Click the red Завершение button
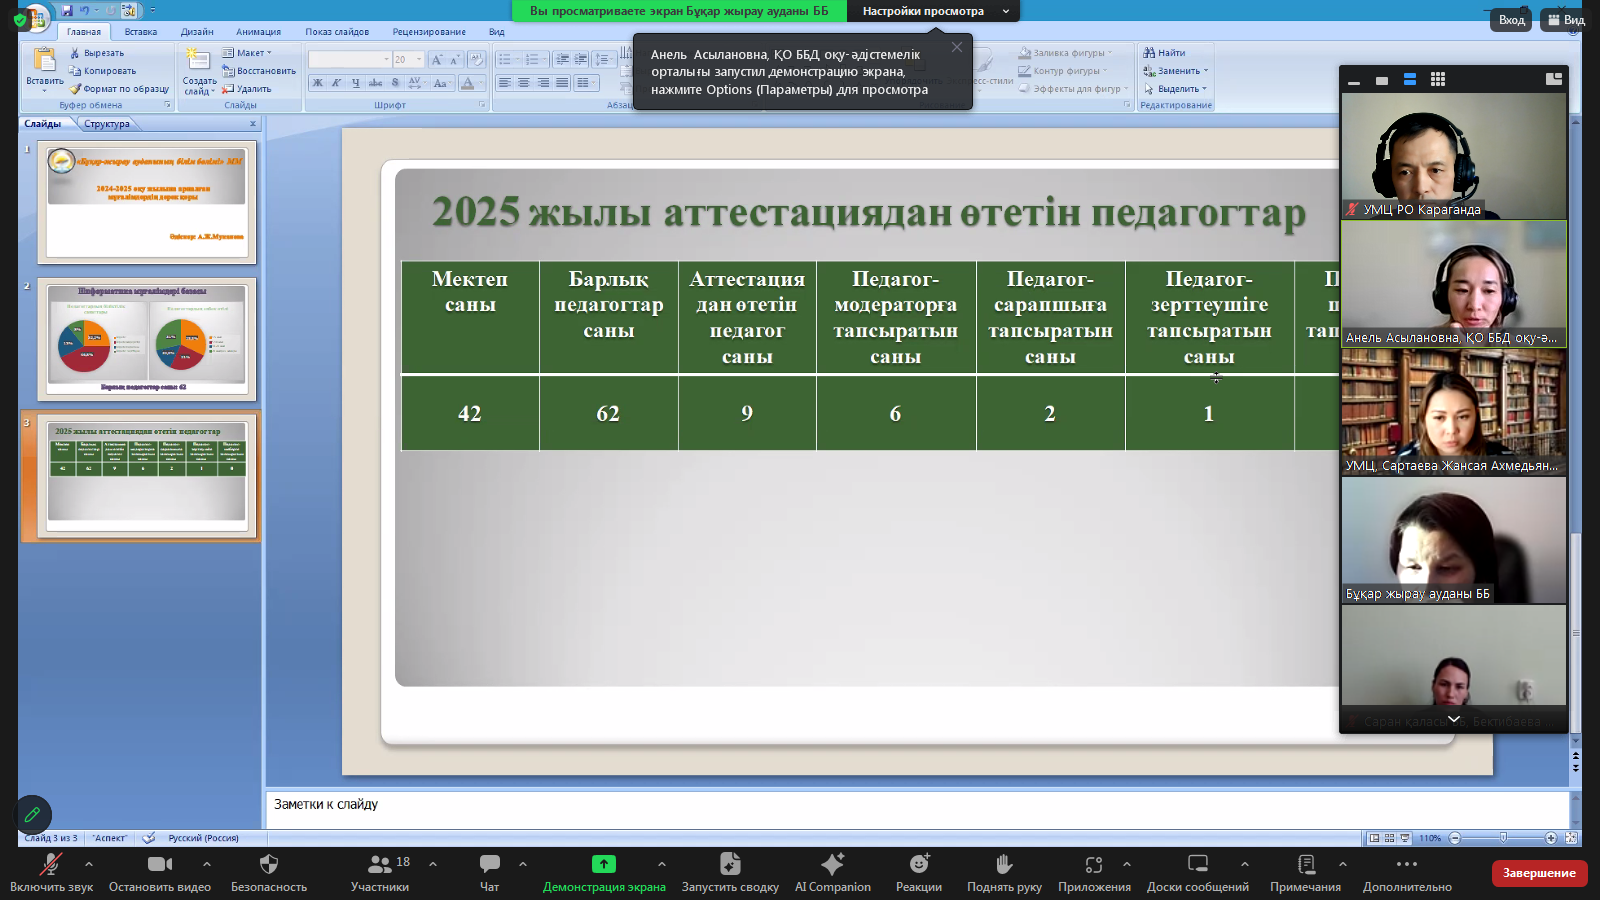The width and height of the screenshot is (1600, 900). pos(1538,873)
